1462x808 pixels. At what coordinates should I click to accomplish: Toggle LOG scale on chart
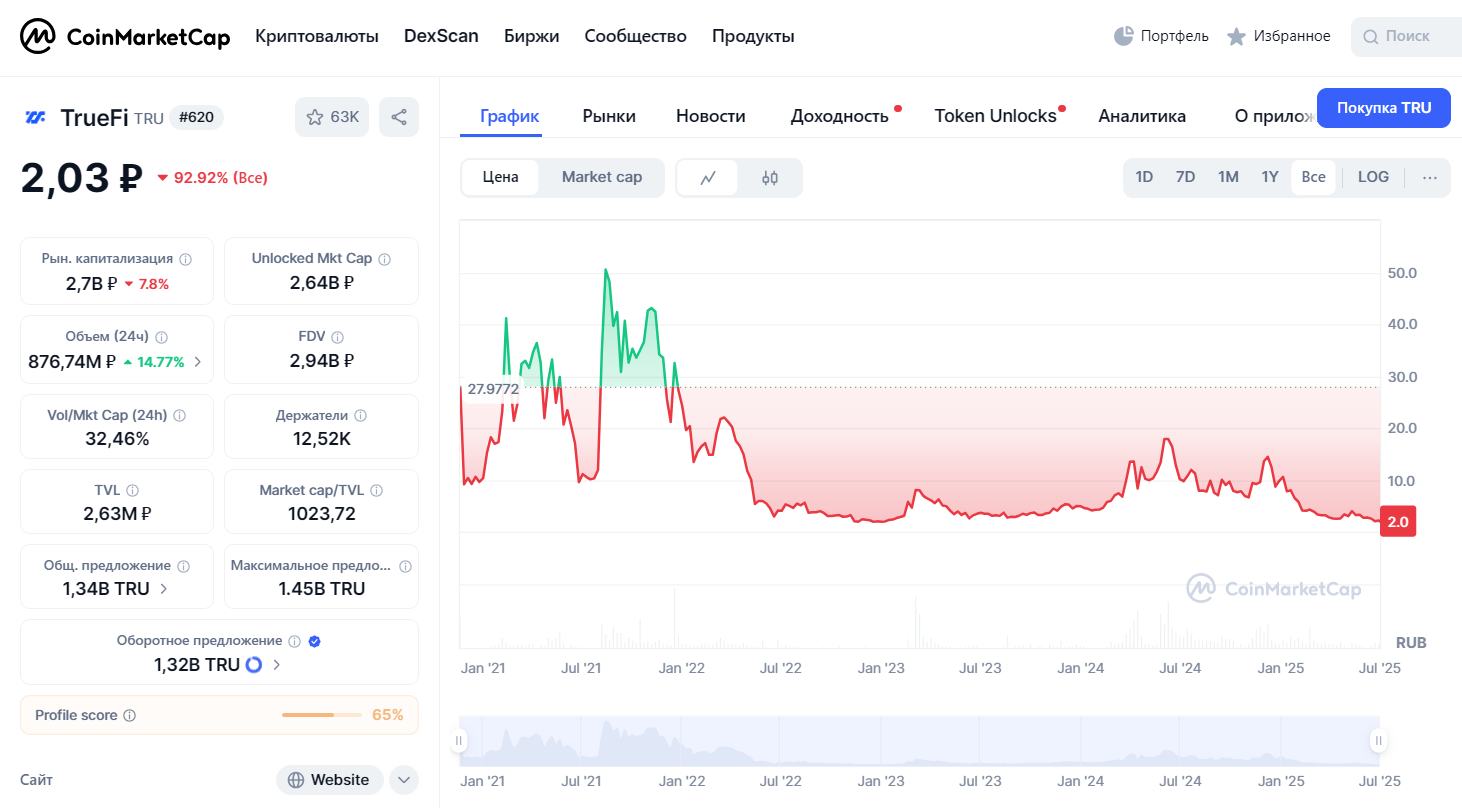[x=1373, y=177]
